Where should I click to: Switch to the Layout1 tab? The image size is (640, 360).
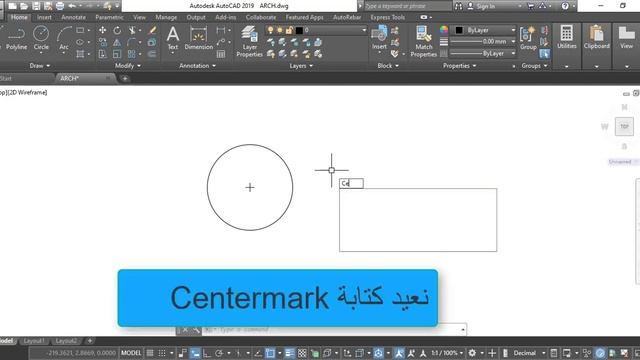(34, 341)
